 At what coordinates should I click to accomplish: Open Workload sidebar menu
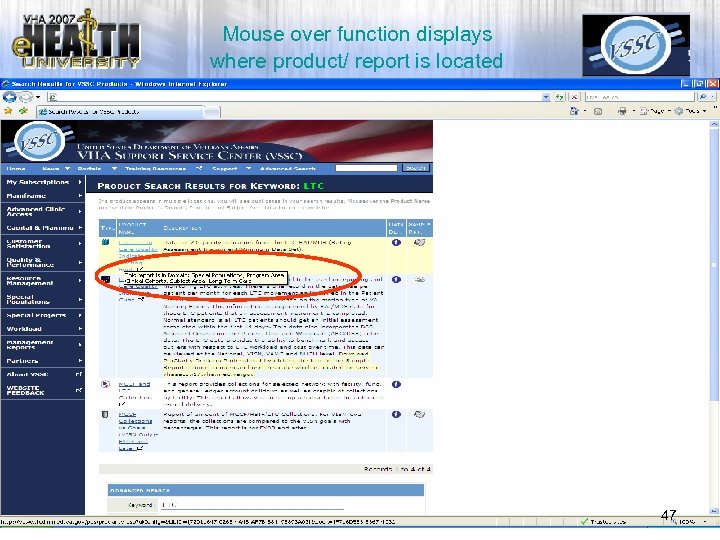pyautogui.click(x=43, y=329)
